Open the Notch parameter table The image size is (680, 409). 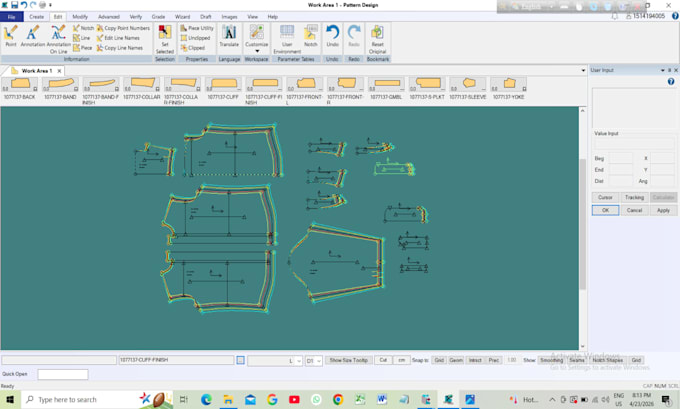pyautogui.click(x=311, y=36)
